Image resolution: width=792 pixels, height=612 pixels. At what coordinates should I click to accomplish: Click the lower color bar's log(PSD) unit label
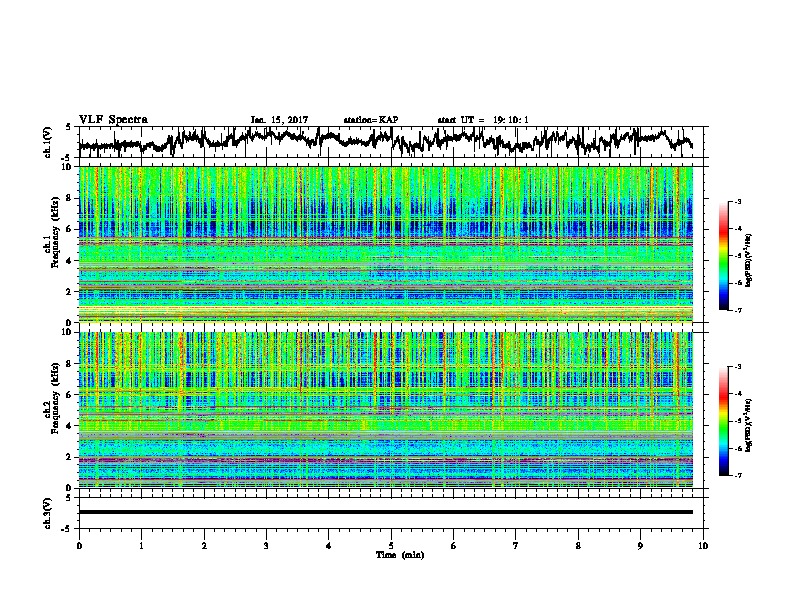click(x=749, y=425)
